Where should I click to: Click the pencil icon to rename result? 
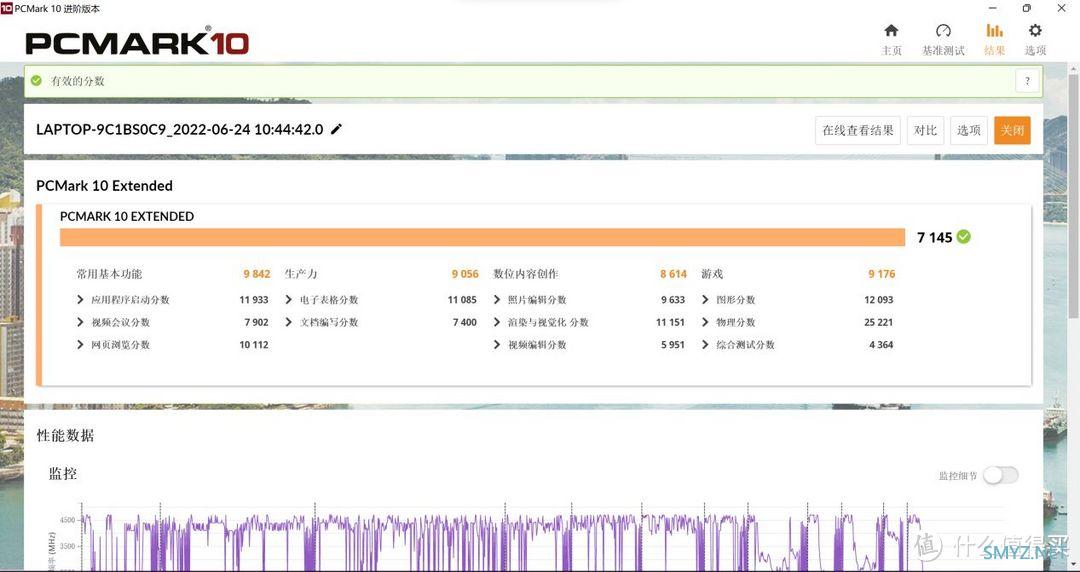coord(336,129)
